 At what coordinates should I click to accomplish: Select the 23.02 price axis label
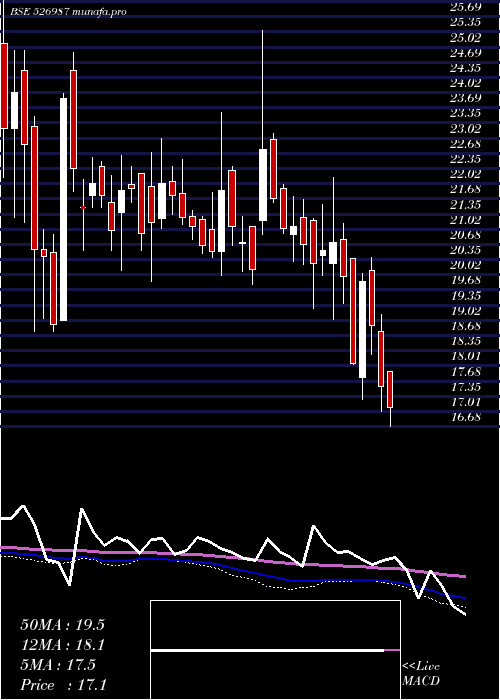click(465, 129)
